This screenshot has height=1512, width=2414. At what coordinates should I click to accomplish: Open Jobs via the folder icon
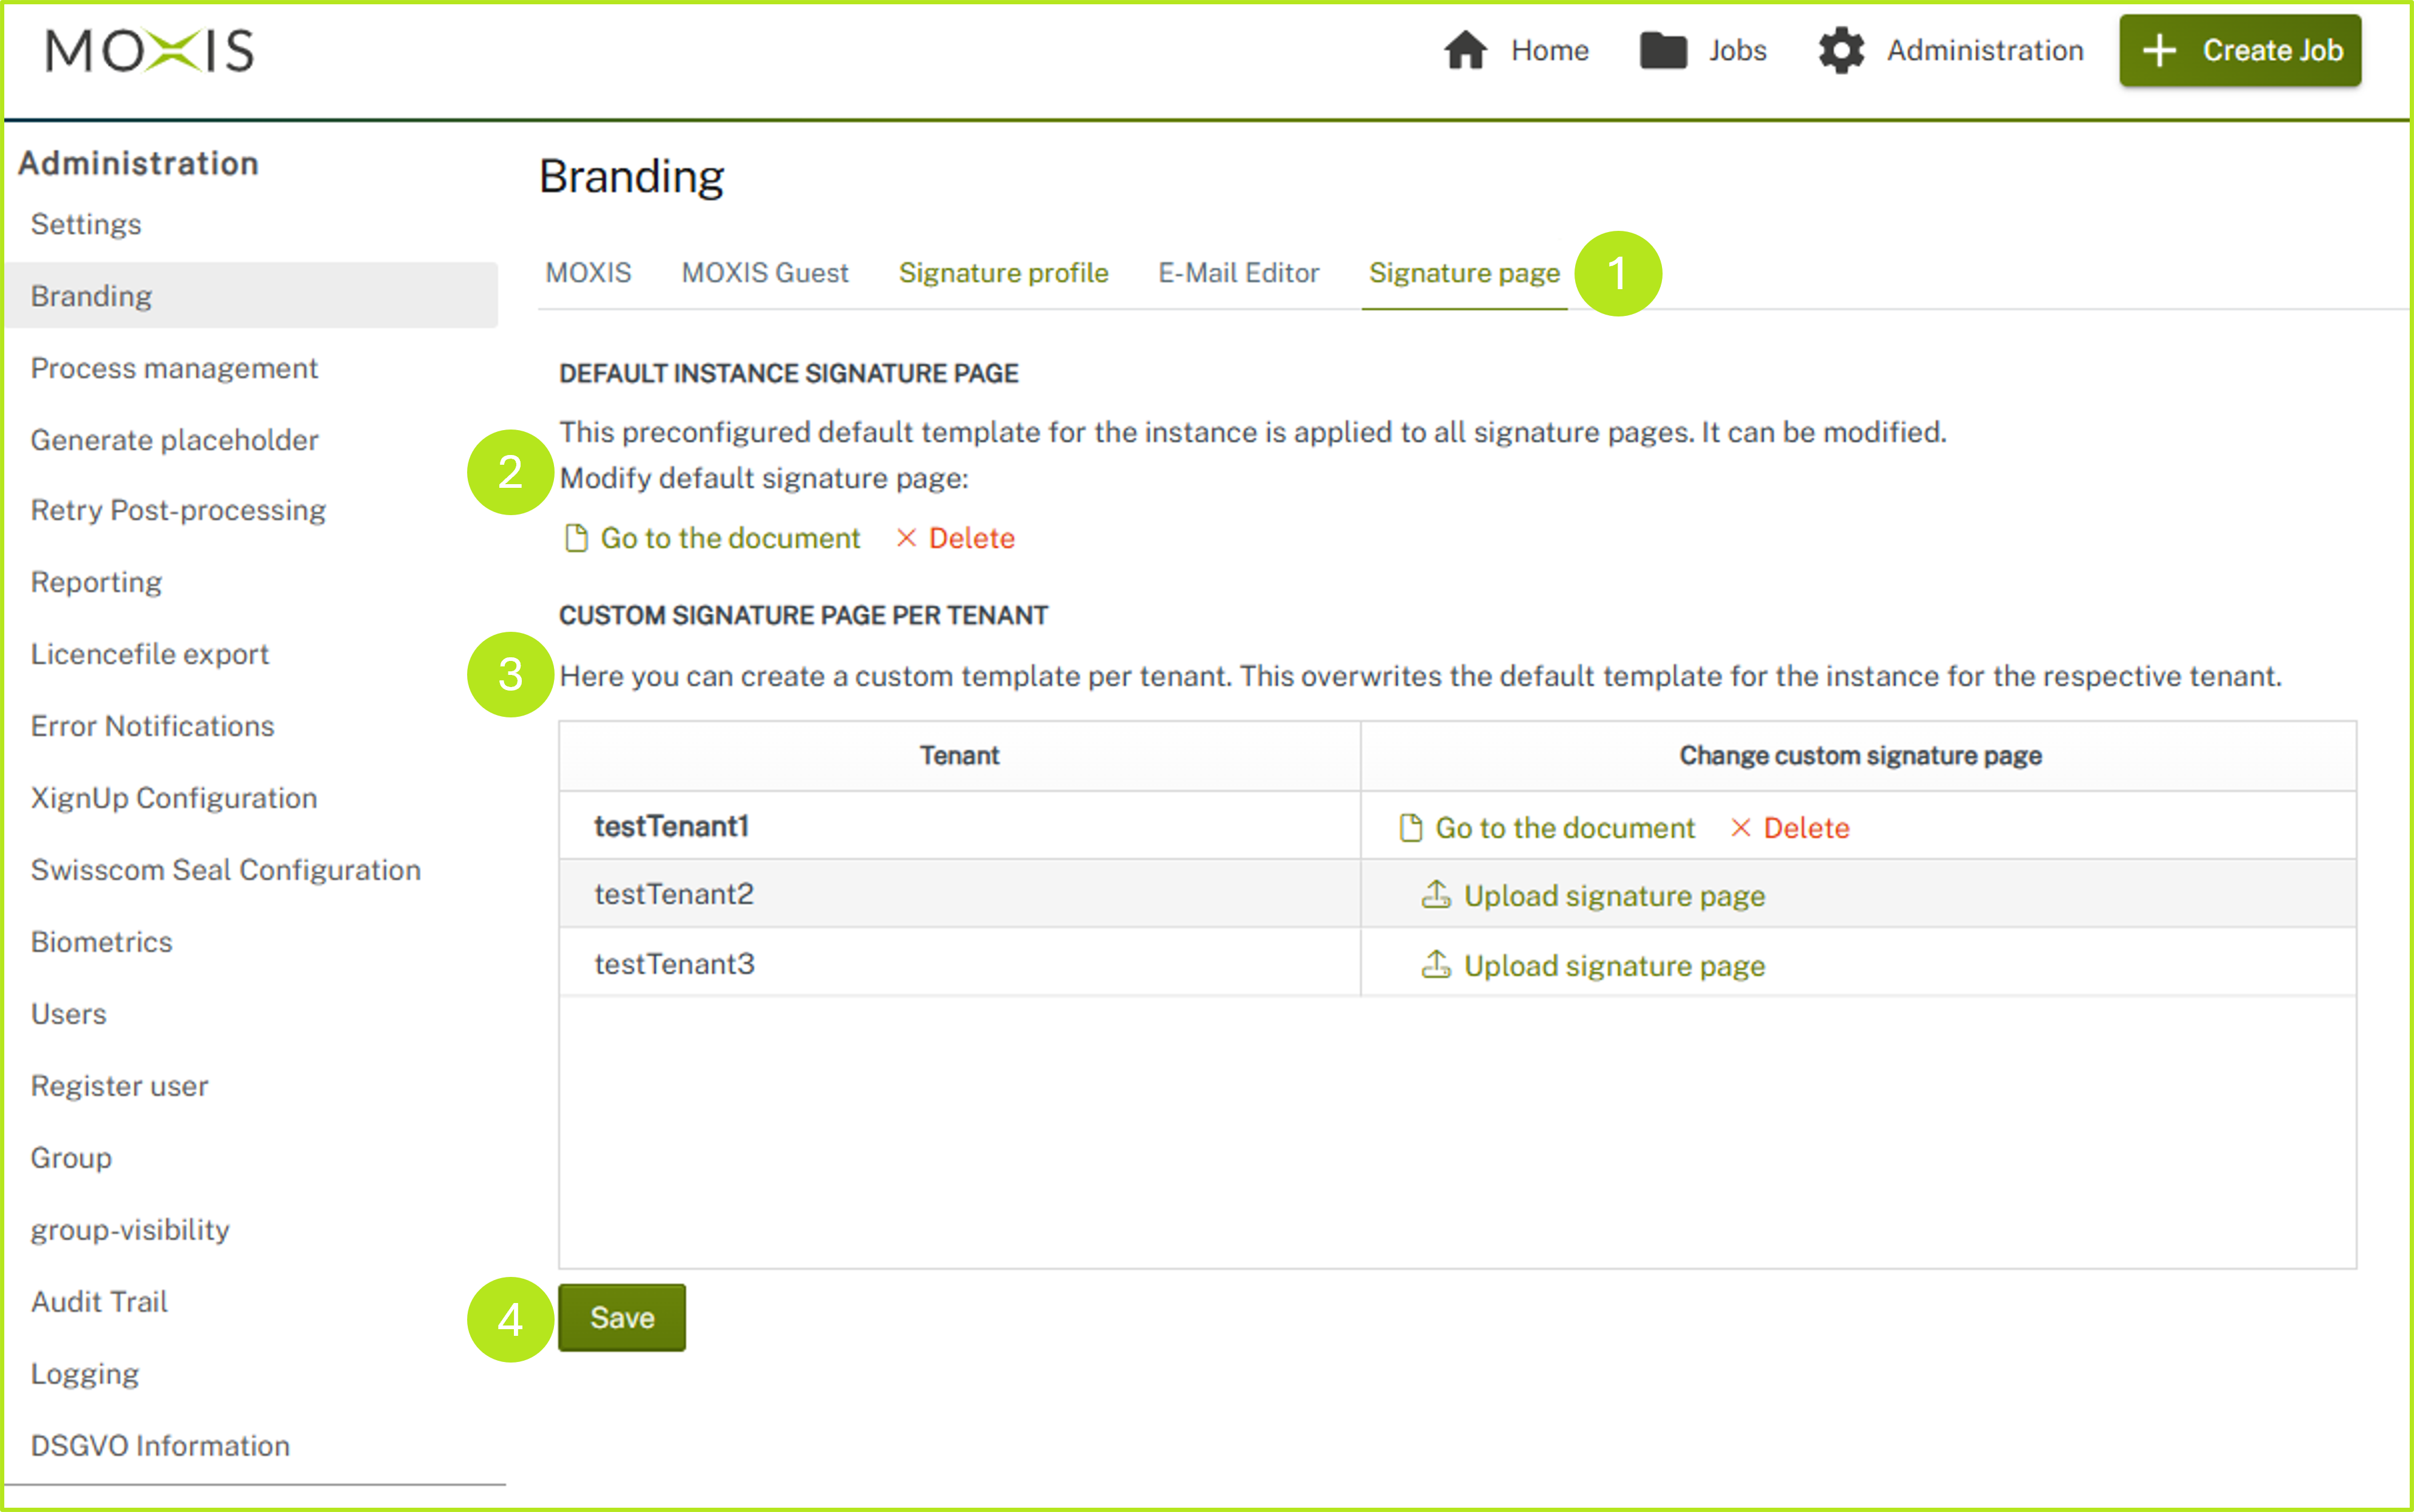1663,50
